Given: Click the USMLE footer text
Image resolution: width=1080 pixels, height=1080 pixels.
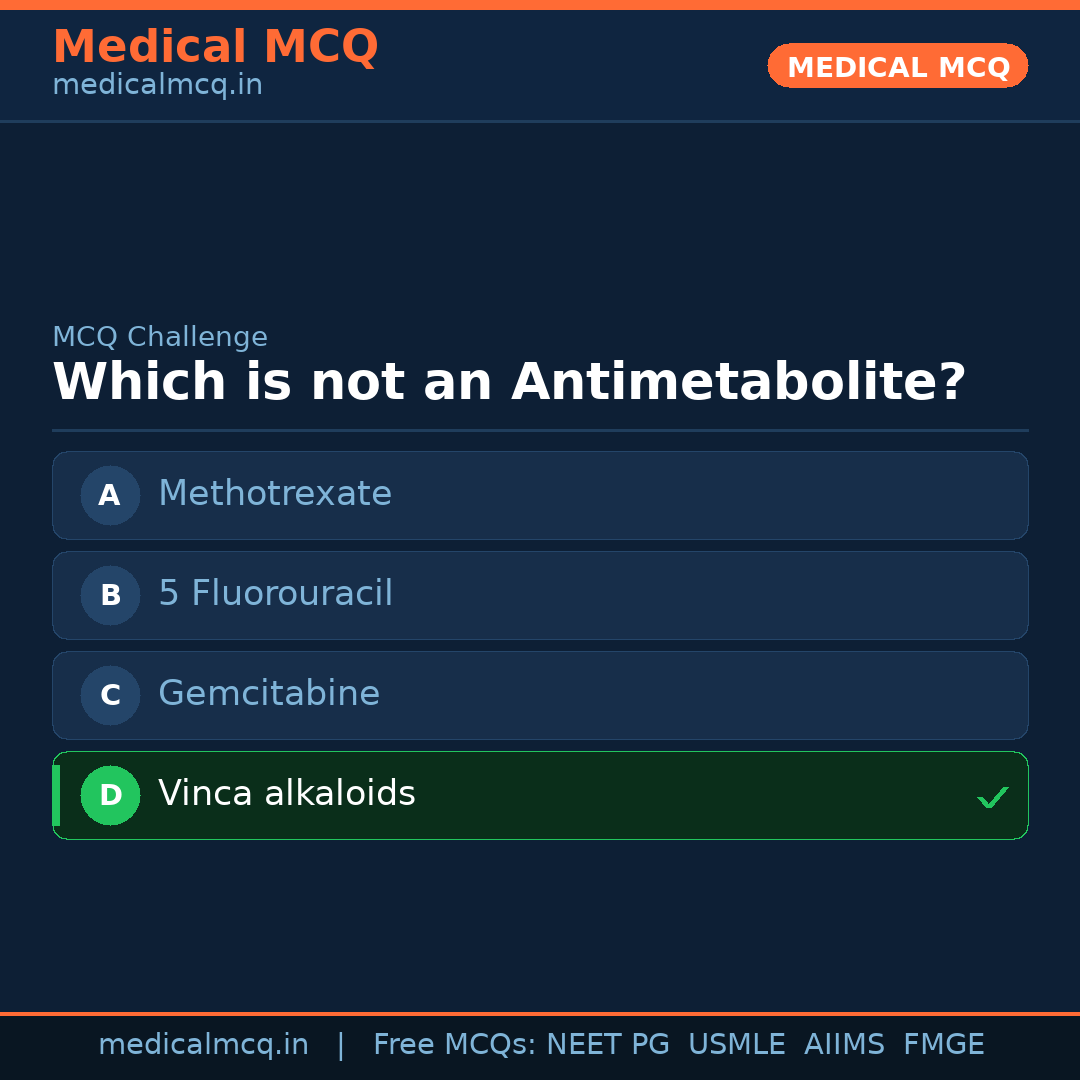Looking at the screenshot, I should click(x=736, y=1045).
